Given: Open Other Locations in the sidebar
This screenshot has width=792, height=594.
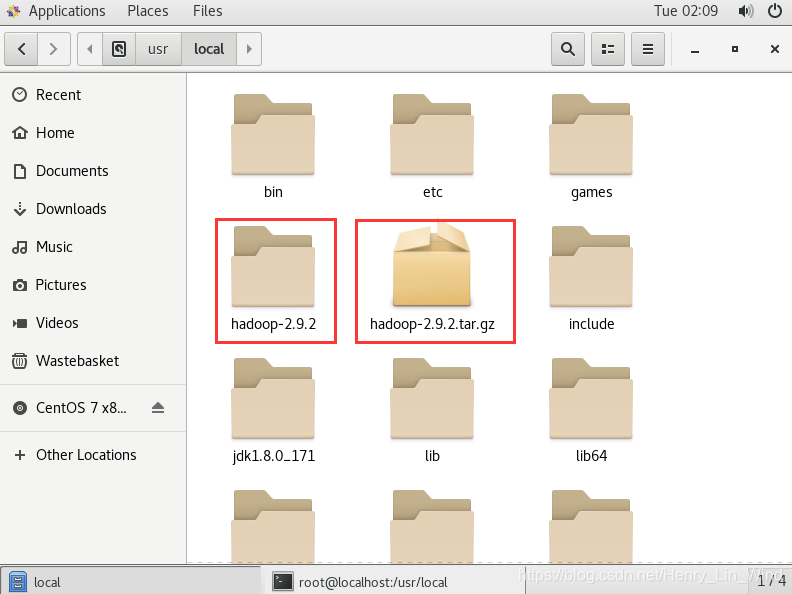Looking at the screenshot, I should point(93,455).
